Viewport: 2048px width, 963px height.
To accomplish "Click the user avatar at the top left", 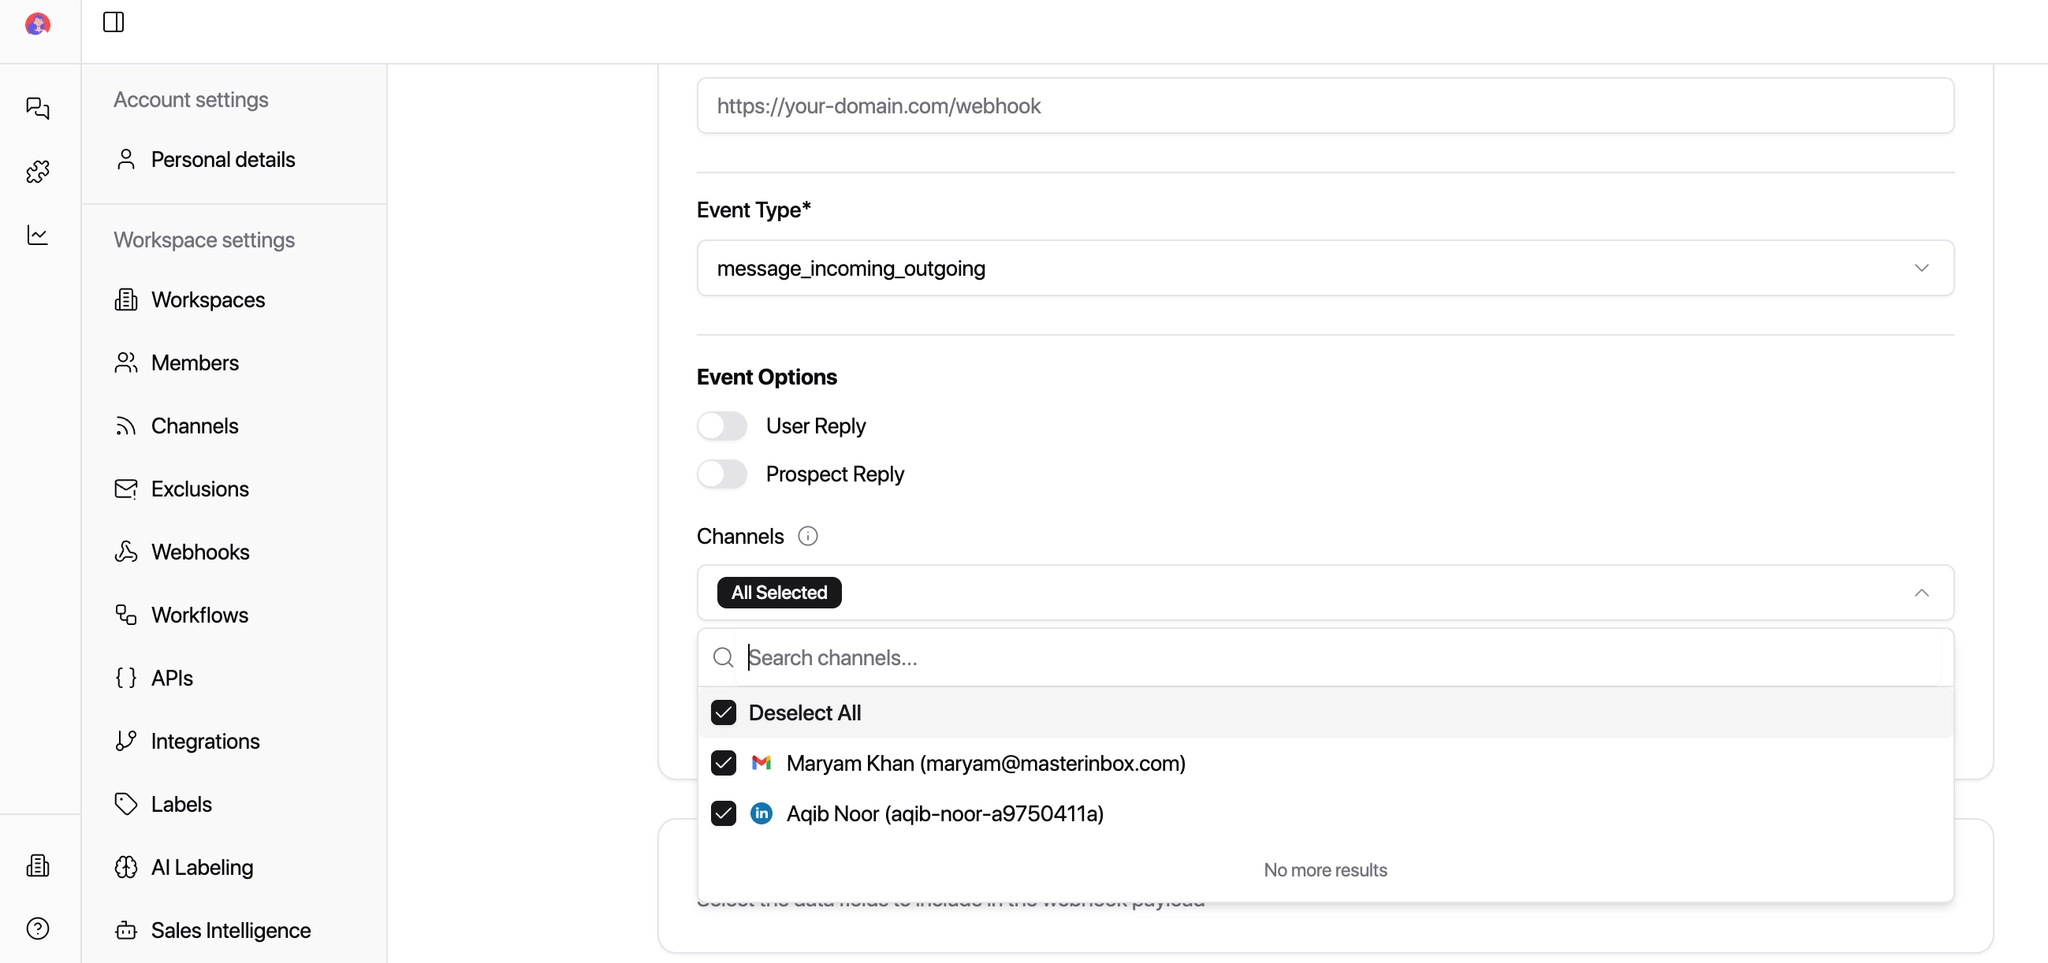I will pyautogui.click(x=37, y=24).
